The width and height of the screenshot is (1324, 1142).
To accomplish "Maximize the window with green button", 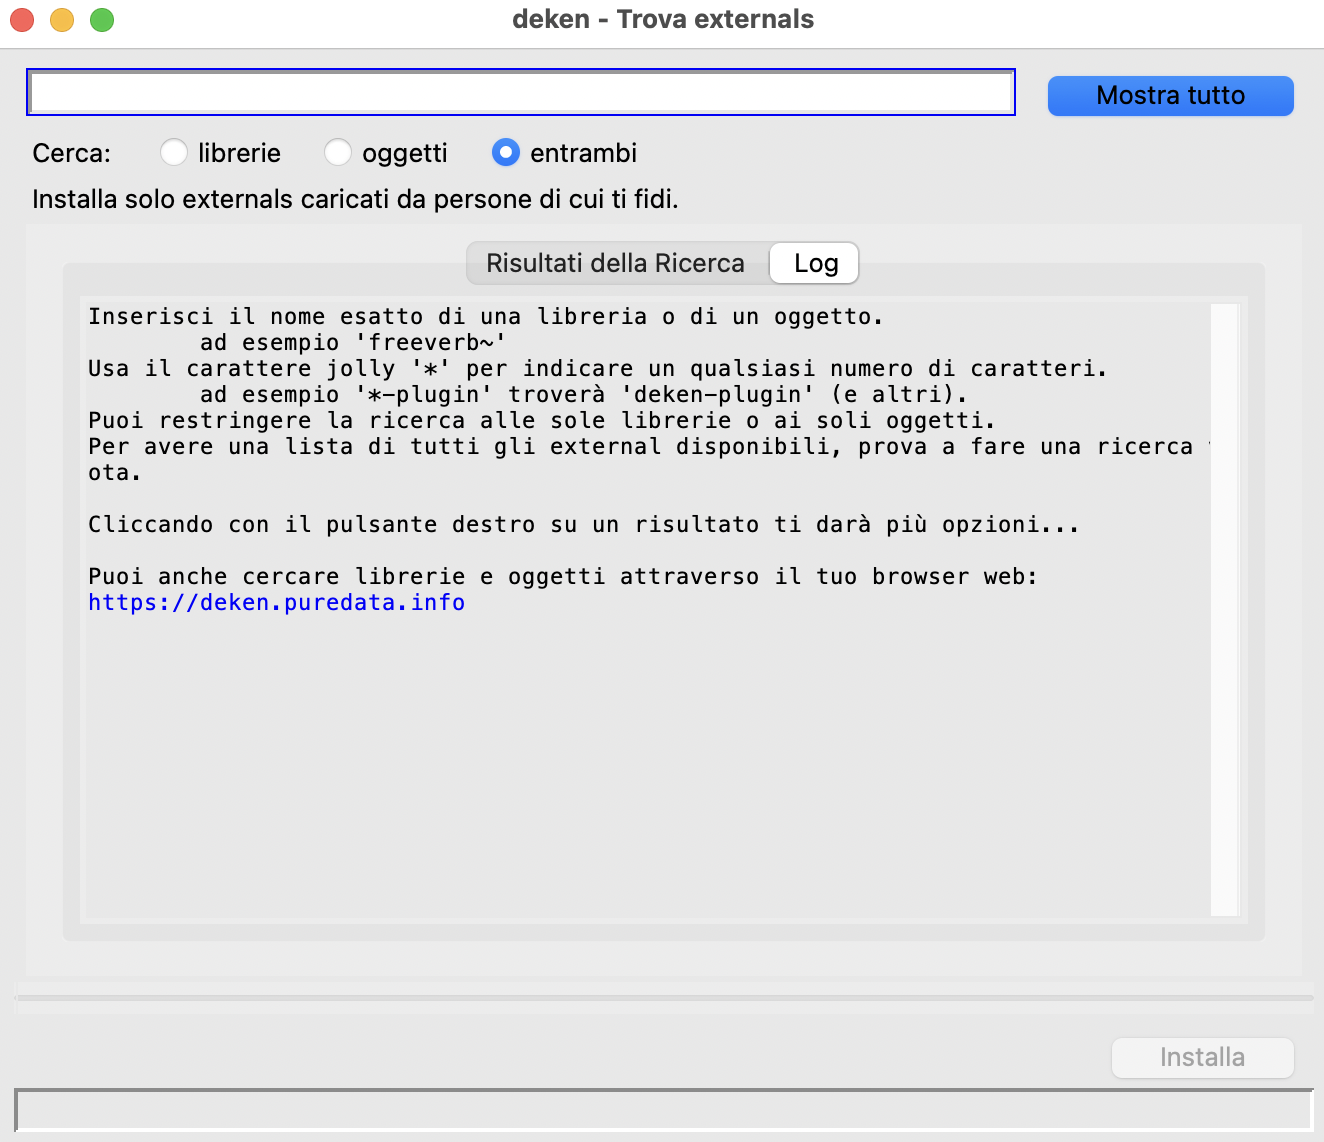I will (x=102, y=19).
